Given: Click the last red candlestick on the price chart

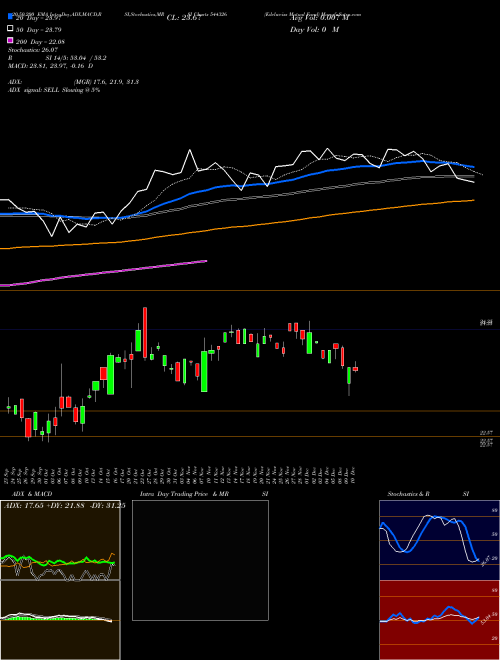Looking at the screenshot, I should [x=355, y=369].
